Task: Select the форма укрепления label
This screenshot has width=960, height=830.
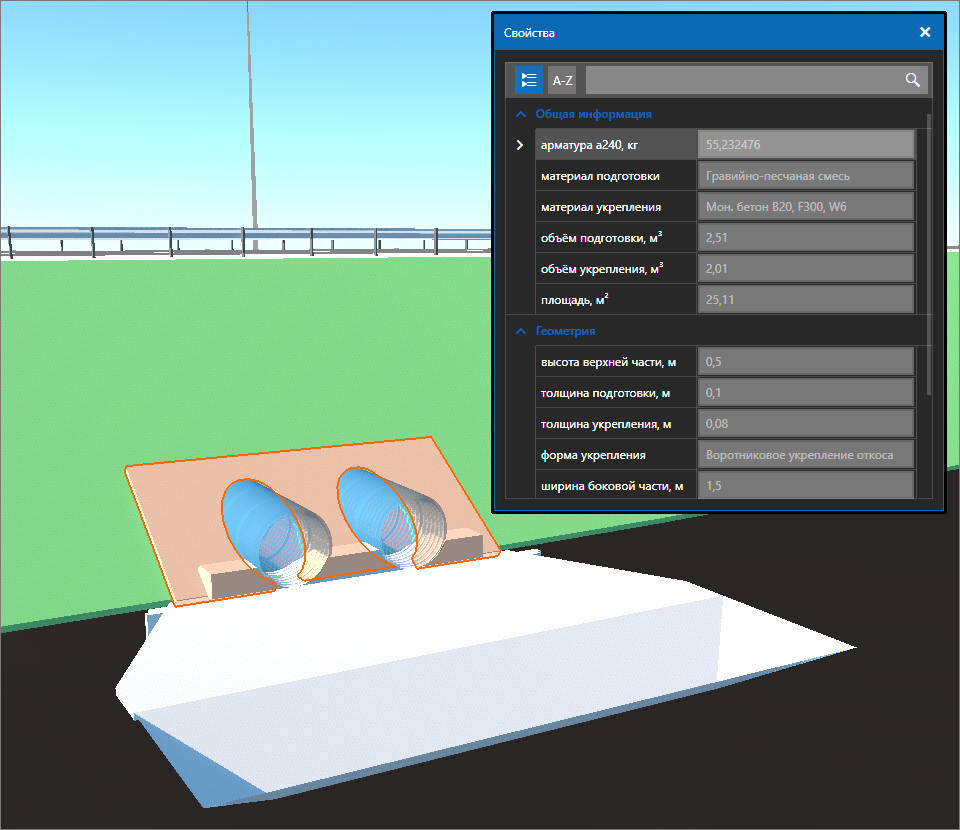Action: tap(593, 455)
